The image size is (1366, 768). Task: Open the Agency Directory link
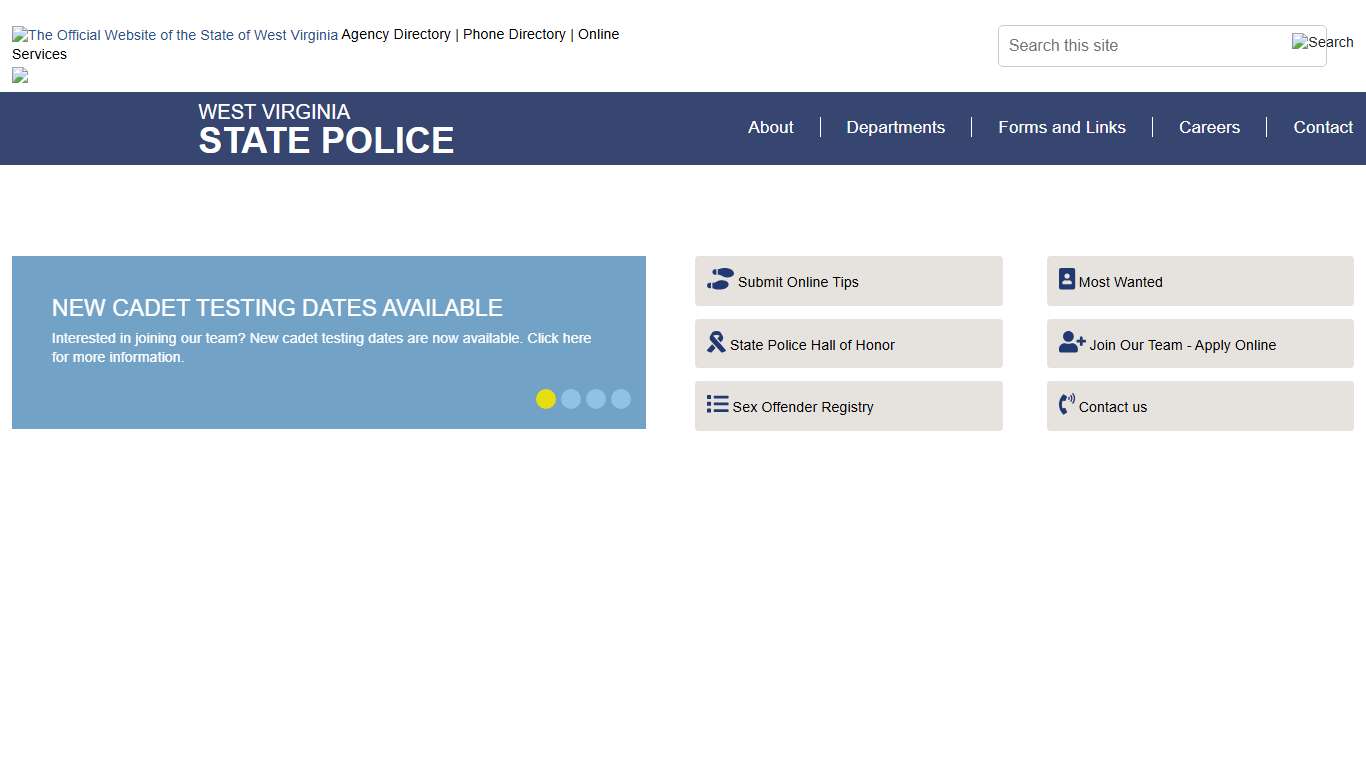pyautogui.click(x=396, y=34)
